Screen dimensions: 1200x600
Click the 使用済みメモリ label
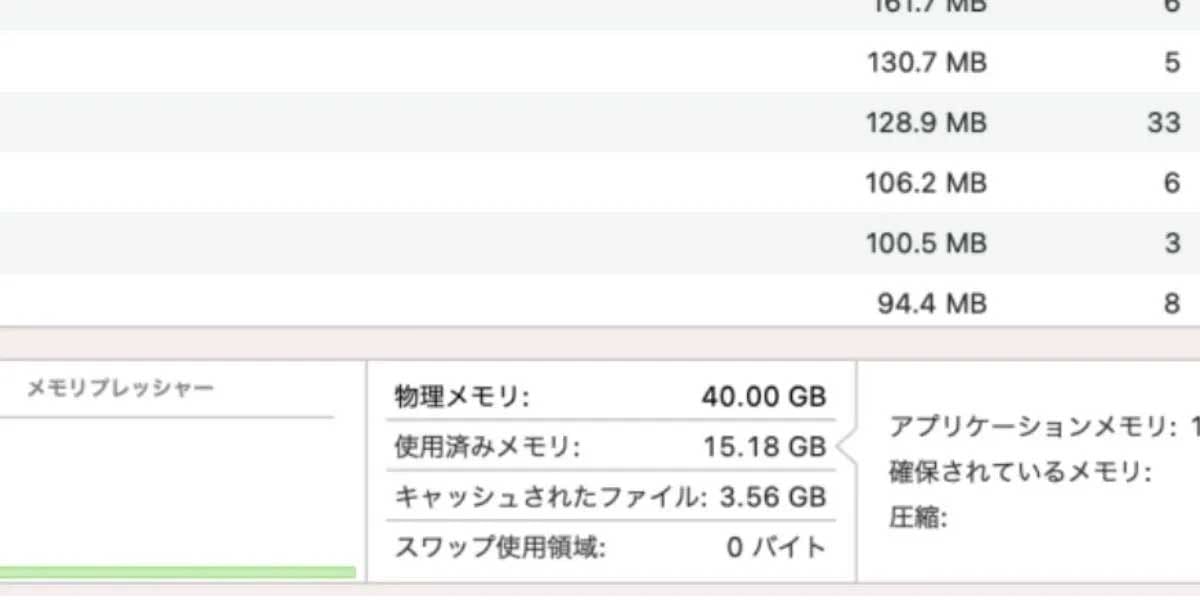[x=487, y=447]
